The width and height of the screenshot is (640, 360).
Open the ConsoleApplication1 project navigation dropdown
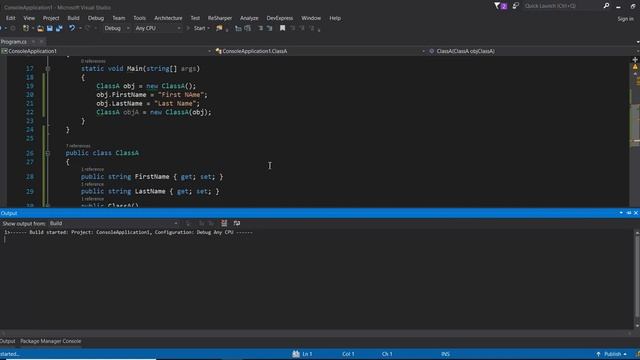point(106,51)
